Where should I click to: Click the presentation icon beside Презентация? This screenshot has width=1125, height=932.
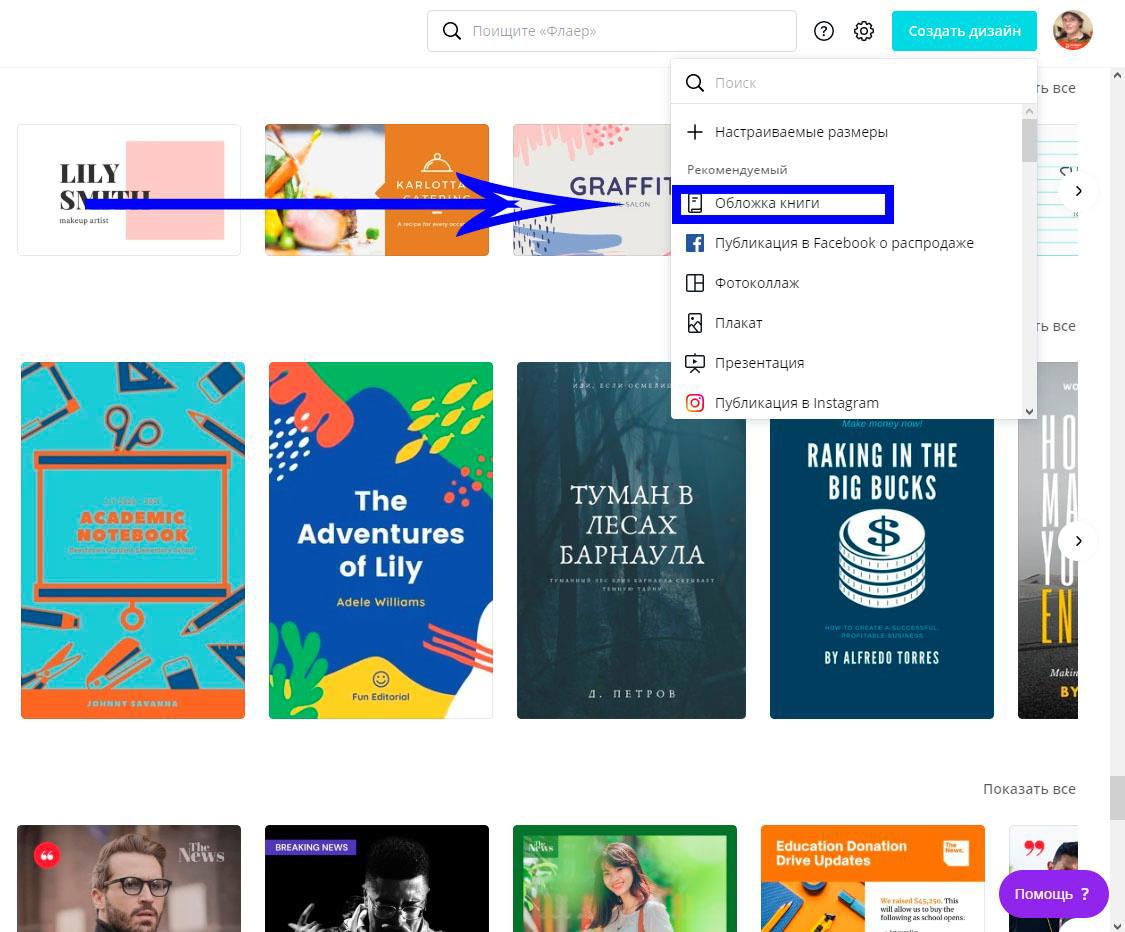tap(695, 363)
